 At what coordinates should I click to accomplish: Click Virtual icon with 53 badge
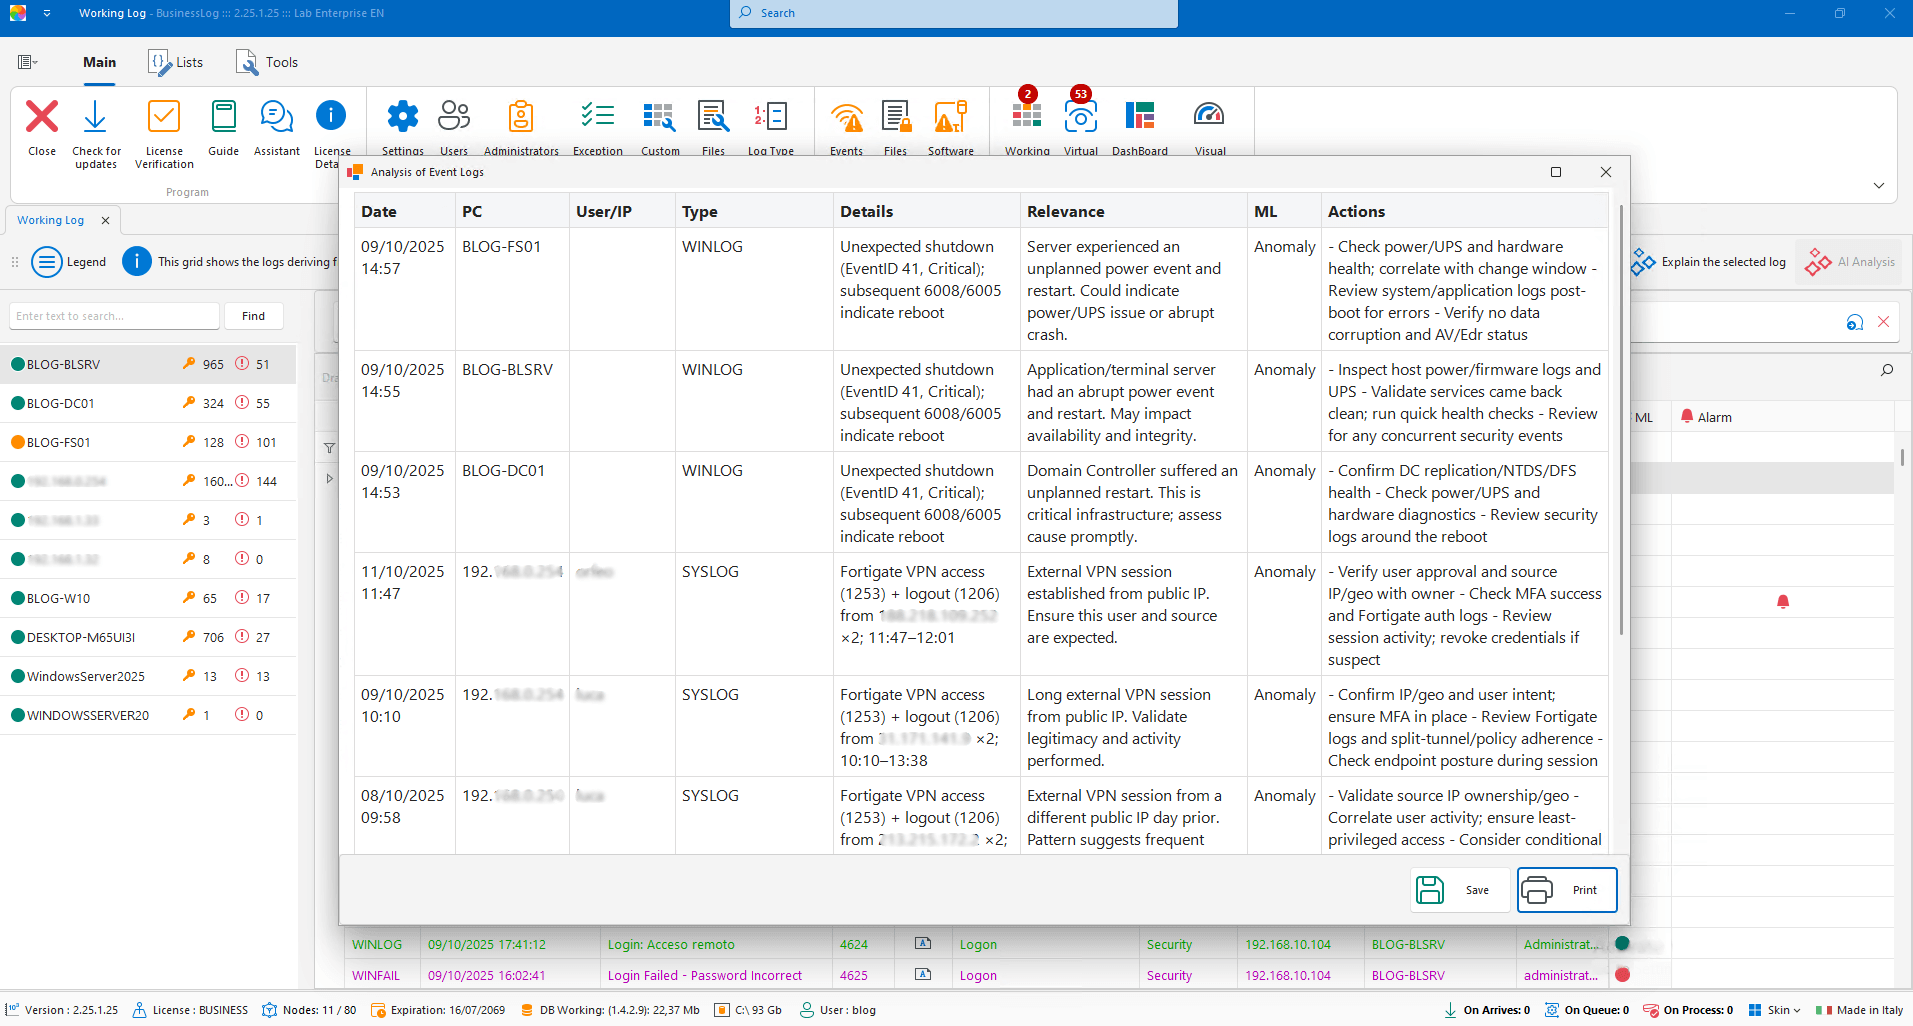[1080, 118]
